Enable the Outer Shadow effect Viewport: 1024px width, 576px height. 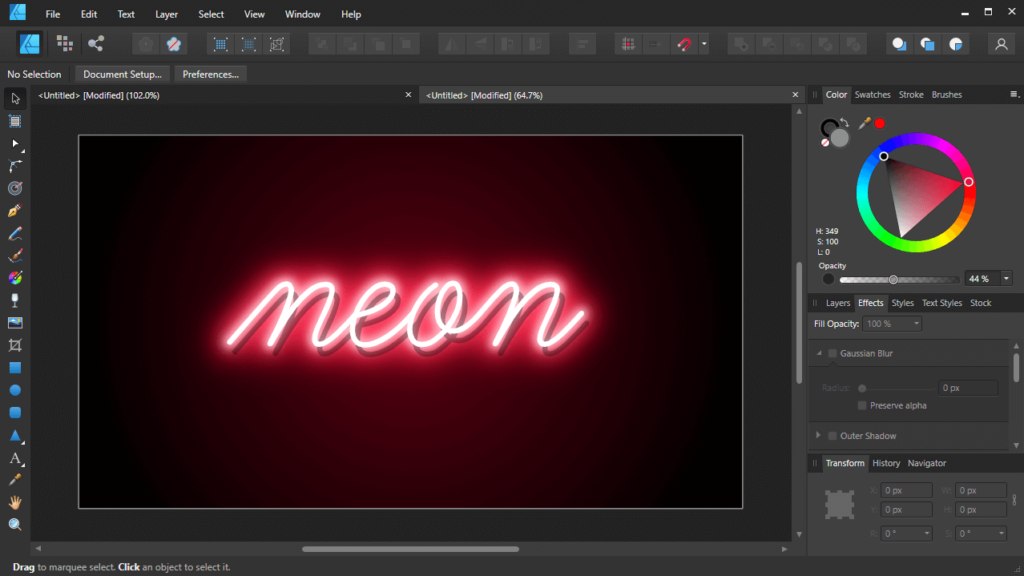coord(833,436)
